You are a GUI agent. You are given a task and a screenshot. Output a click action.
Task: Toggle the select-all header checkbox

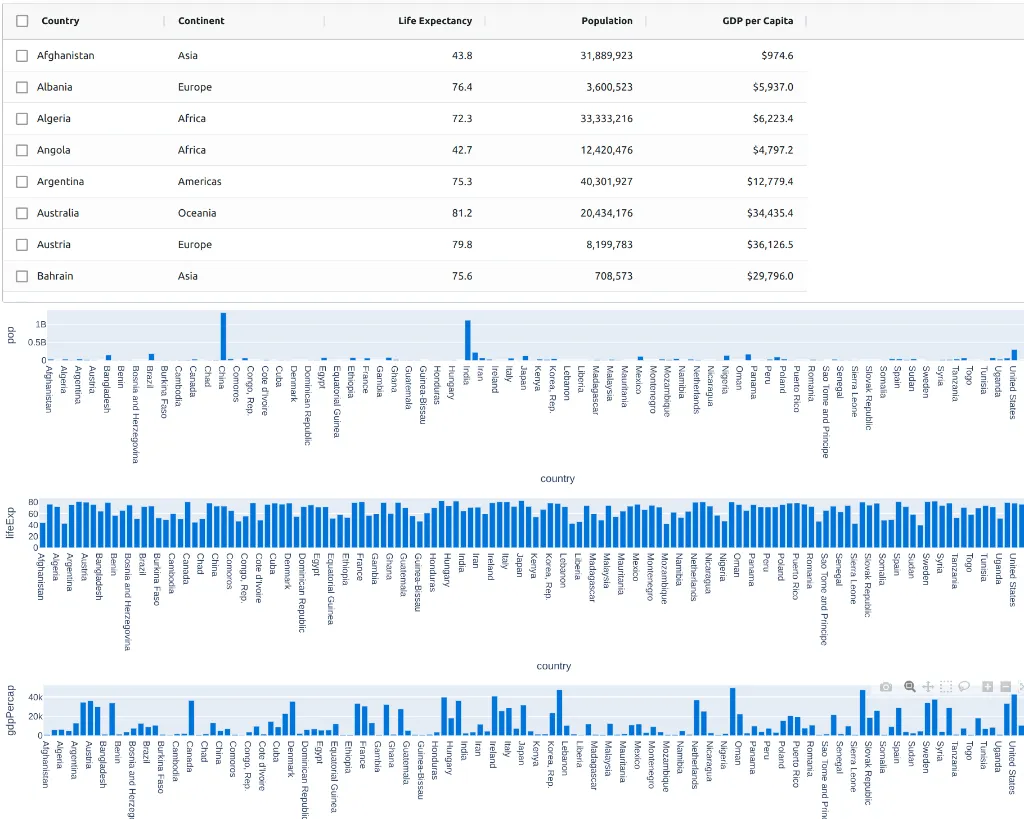coord(22,21)
